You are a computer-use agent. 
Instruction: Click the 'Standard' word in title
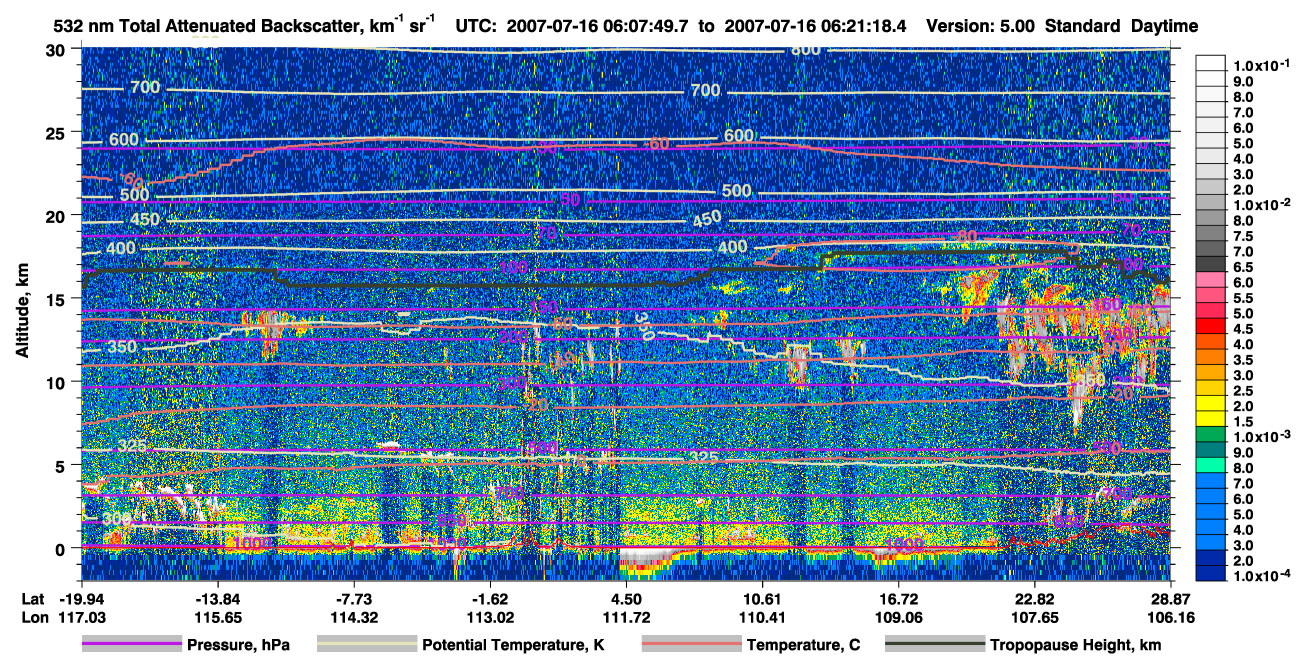click(x=1083, y=25)
